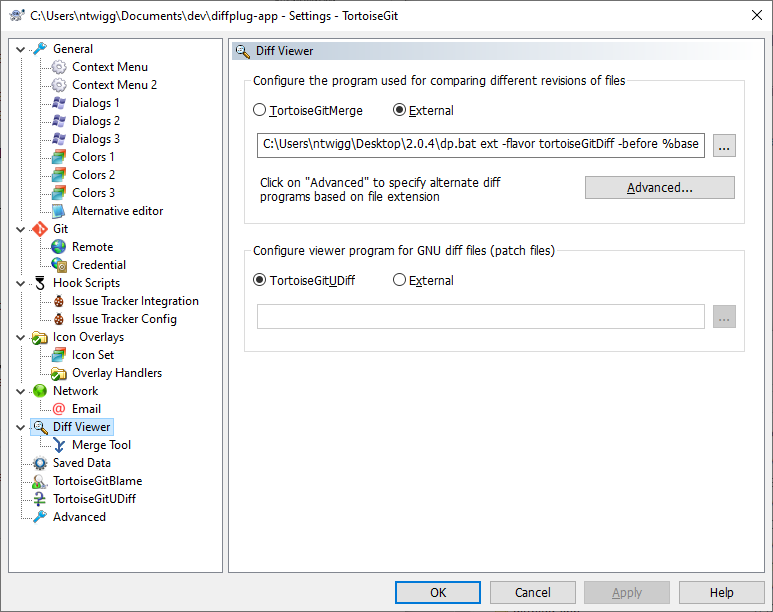Image resolution: width=773 pixels, height=612 pixels.
Task: Click the green Network globe icon
Action: [x=40, y=391]
